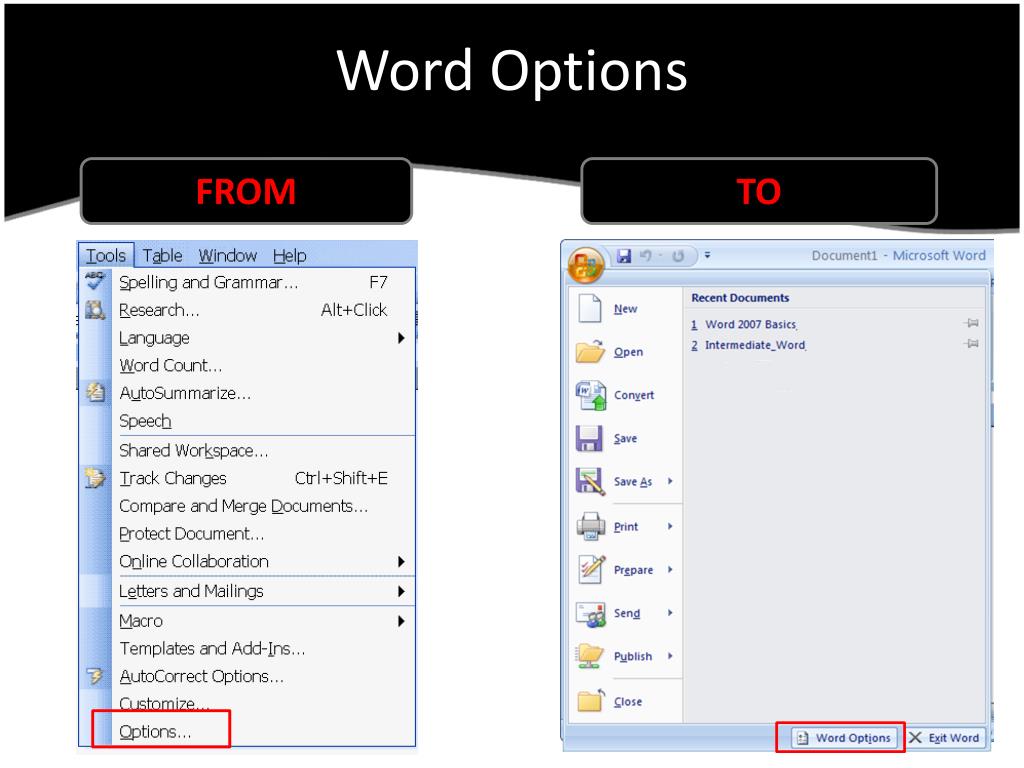Click the Track Changes icon
Viewport: 1024px width, 768px height.
pos(95,477)
